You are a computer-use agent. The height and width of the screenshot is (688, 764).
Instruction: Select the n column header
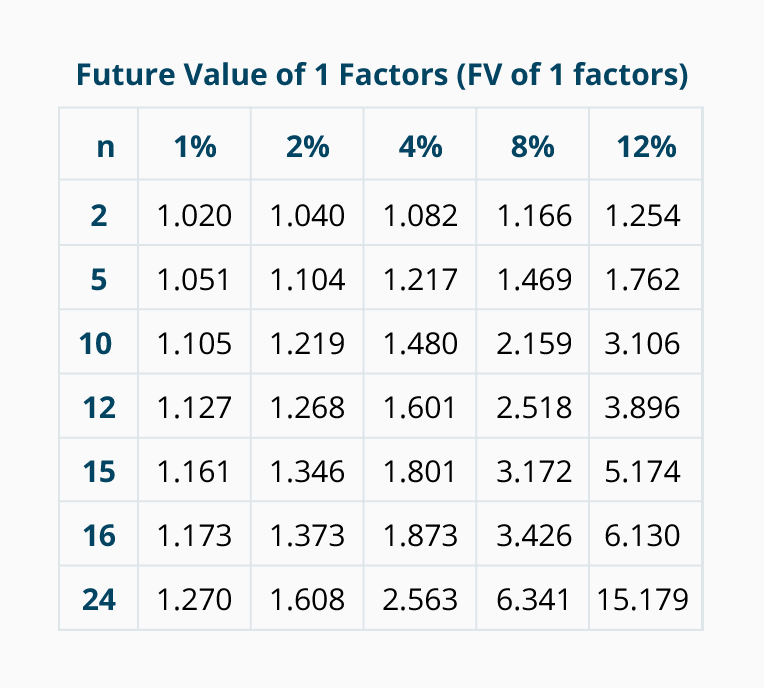[x=105, y=147]
